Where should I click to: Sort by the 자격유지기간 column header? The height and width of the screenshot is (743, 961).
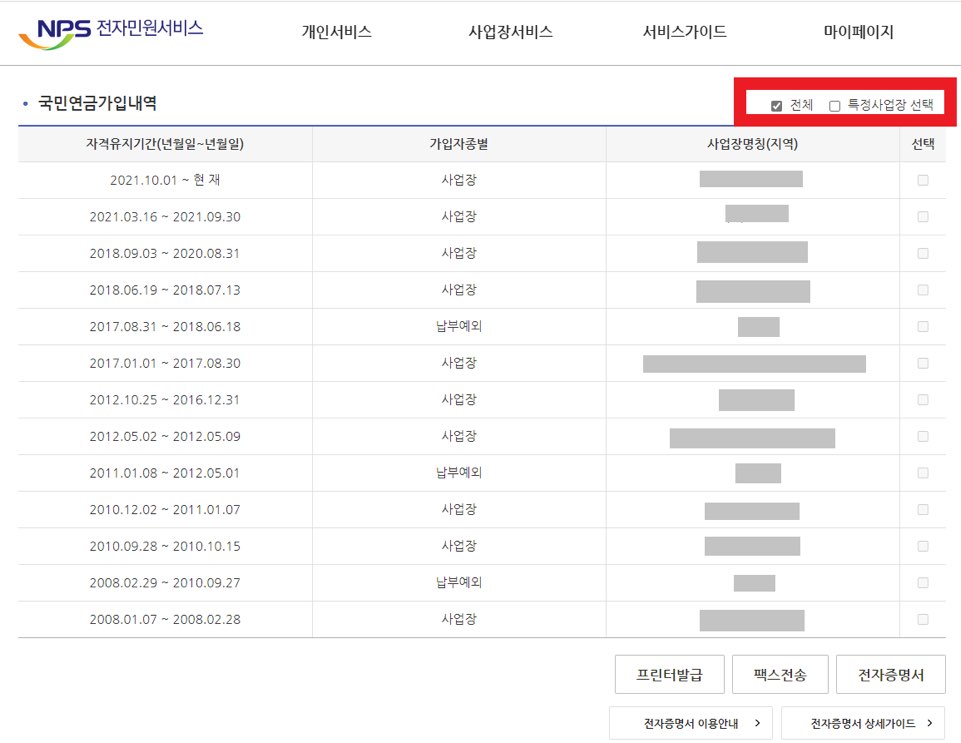[164, 144]
